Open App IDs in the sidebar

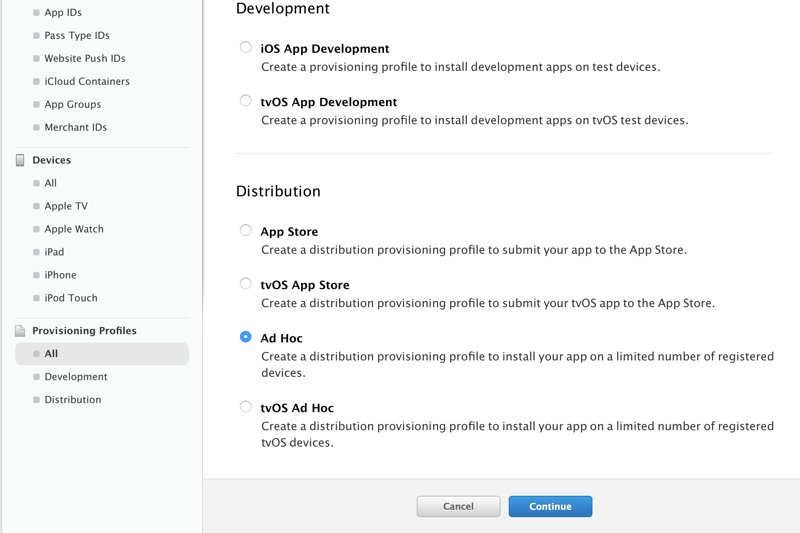pos(63,13)
